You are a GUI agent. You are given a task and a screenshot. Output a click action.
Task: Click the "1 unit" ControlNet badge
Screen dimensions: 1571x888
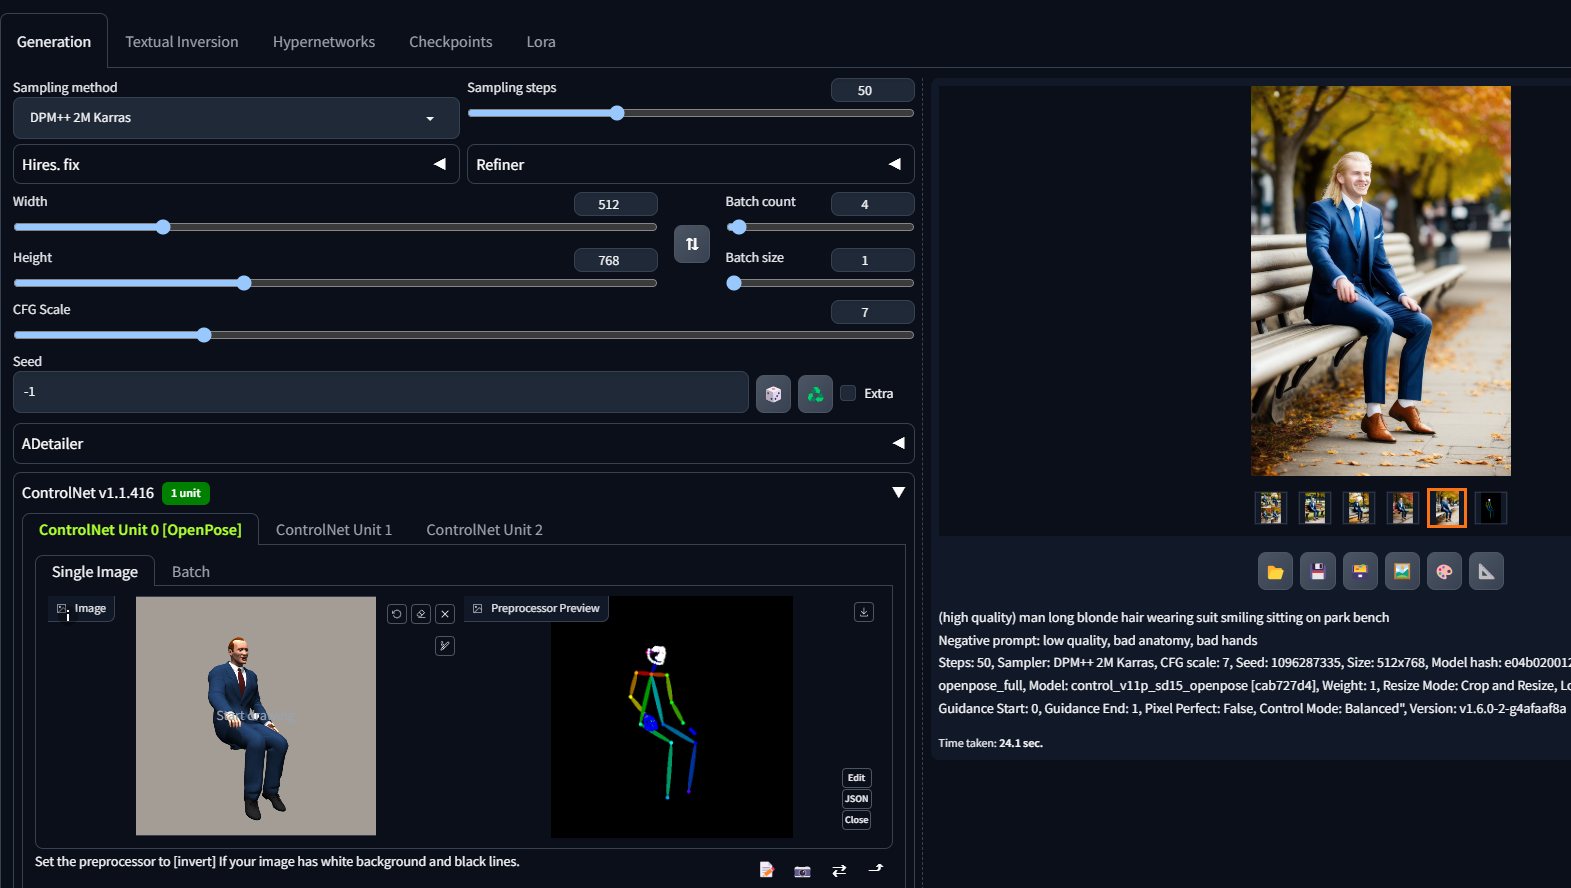[x=186, y=493]
